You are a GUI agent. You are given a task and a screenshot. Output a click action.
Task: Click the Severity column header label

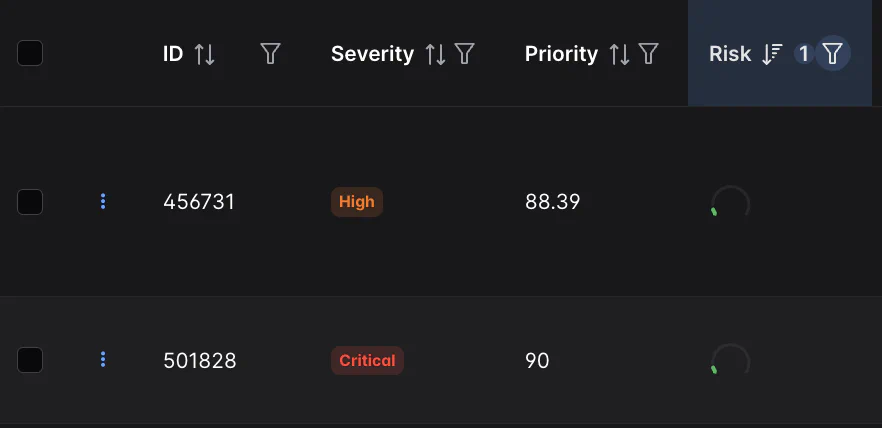[x=372, y=54]
